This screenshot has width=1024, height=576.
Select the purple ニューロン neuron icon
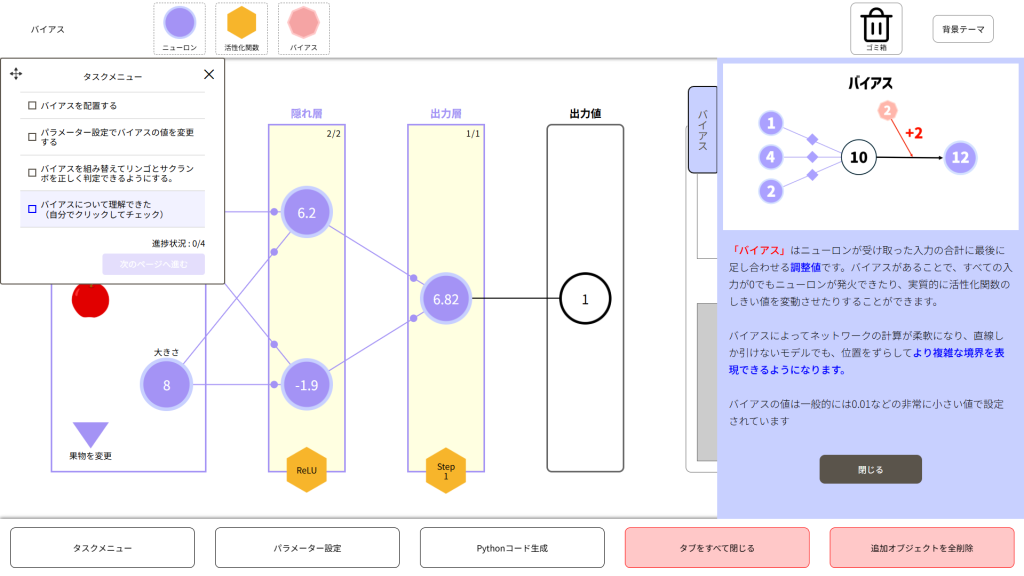(179, 23)
